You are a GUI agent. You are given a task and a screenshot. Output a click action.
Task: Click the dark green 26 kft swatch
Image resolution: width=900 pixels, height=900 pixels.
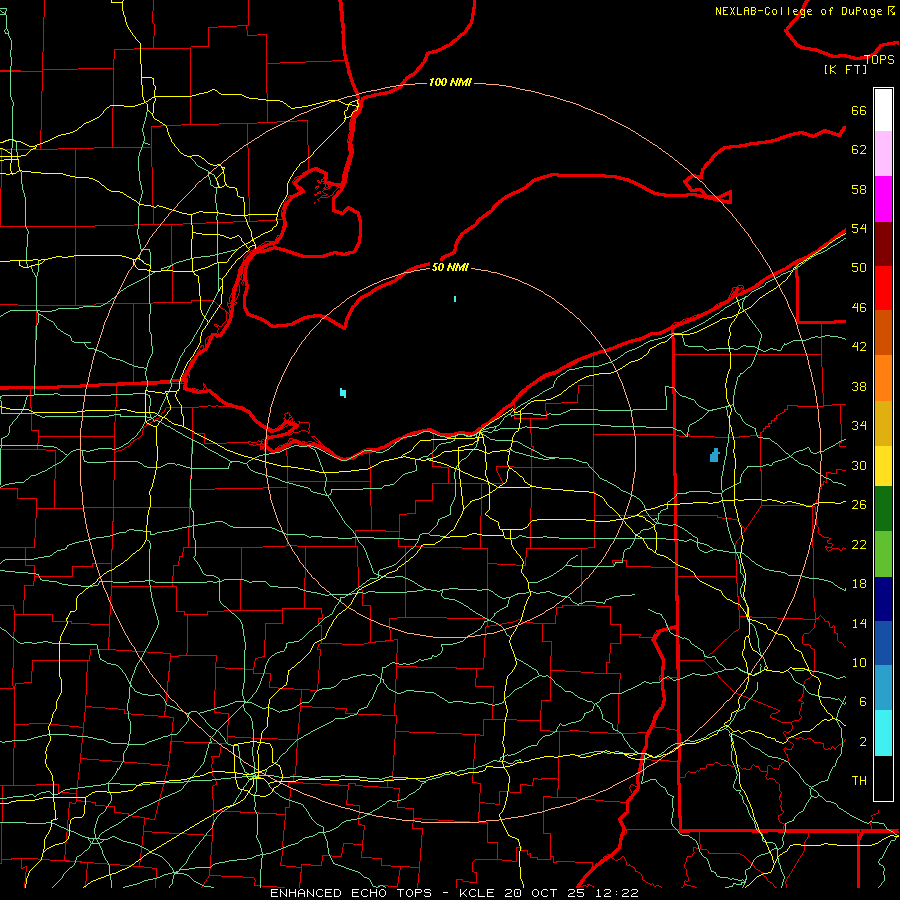883,509
